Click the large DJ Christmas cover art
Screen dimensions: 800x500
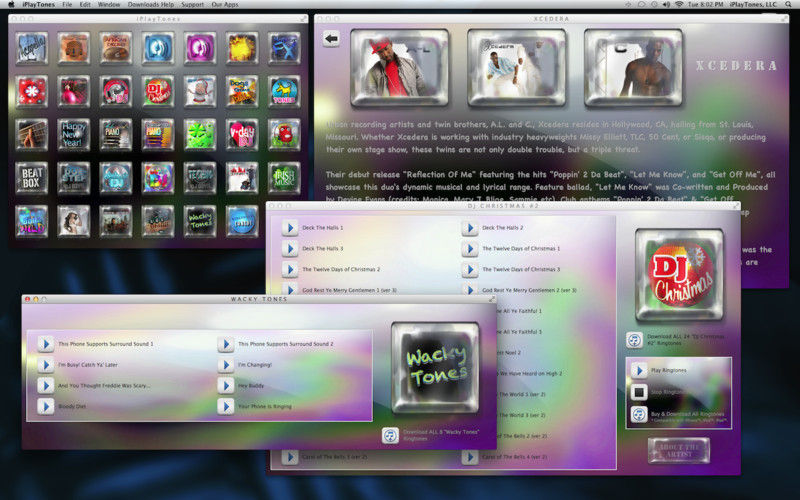679,274
